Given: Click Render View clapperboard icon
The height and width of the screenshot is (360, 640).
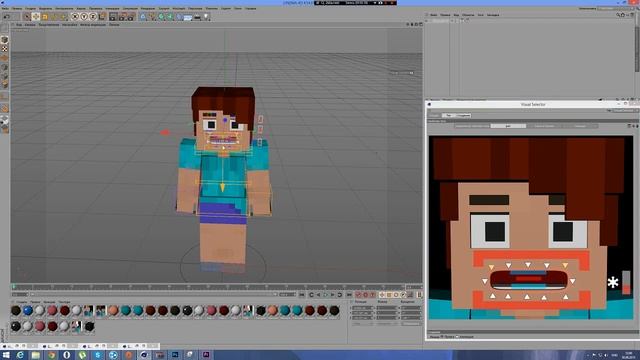Looking at the screenshot, I should point(113,17).
